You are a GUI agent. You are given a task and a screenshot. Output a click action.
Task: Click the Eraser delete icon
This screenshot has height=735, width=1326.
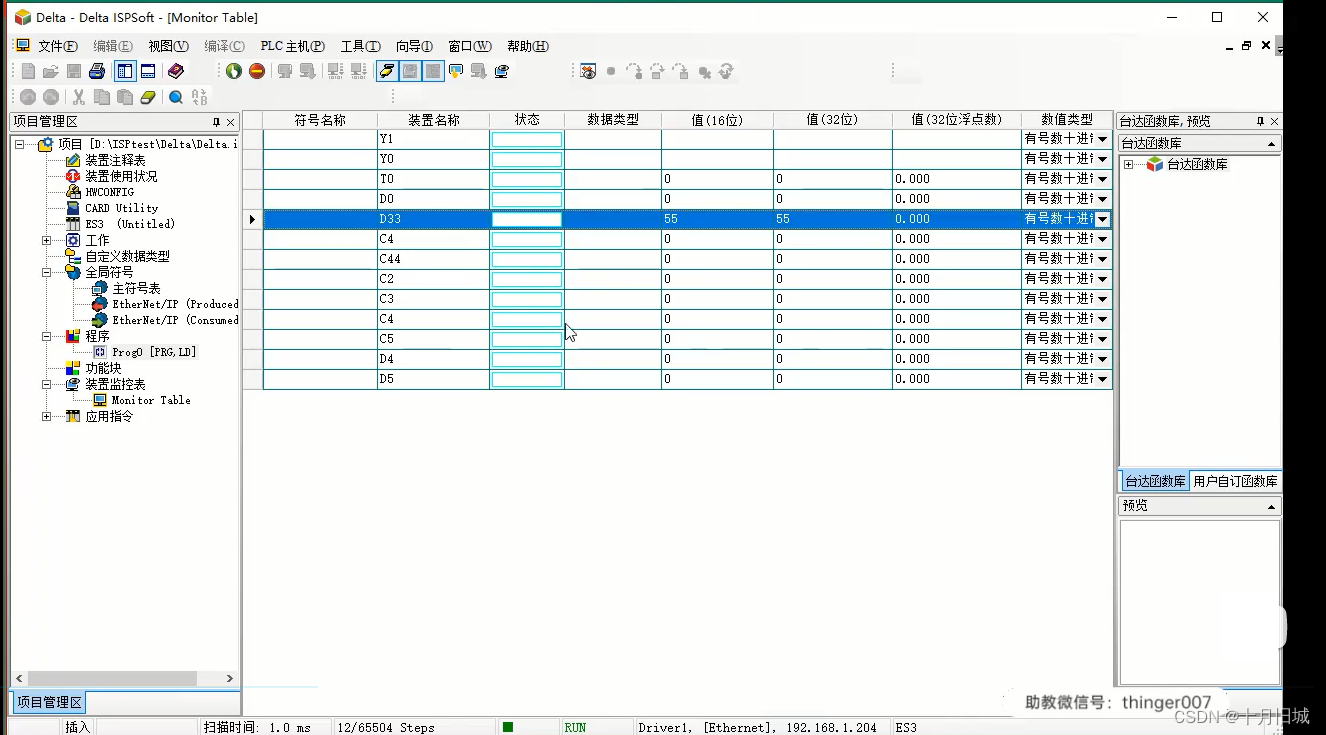click(x=148, y=97)
